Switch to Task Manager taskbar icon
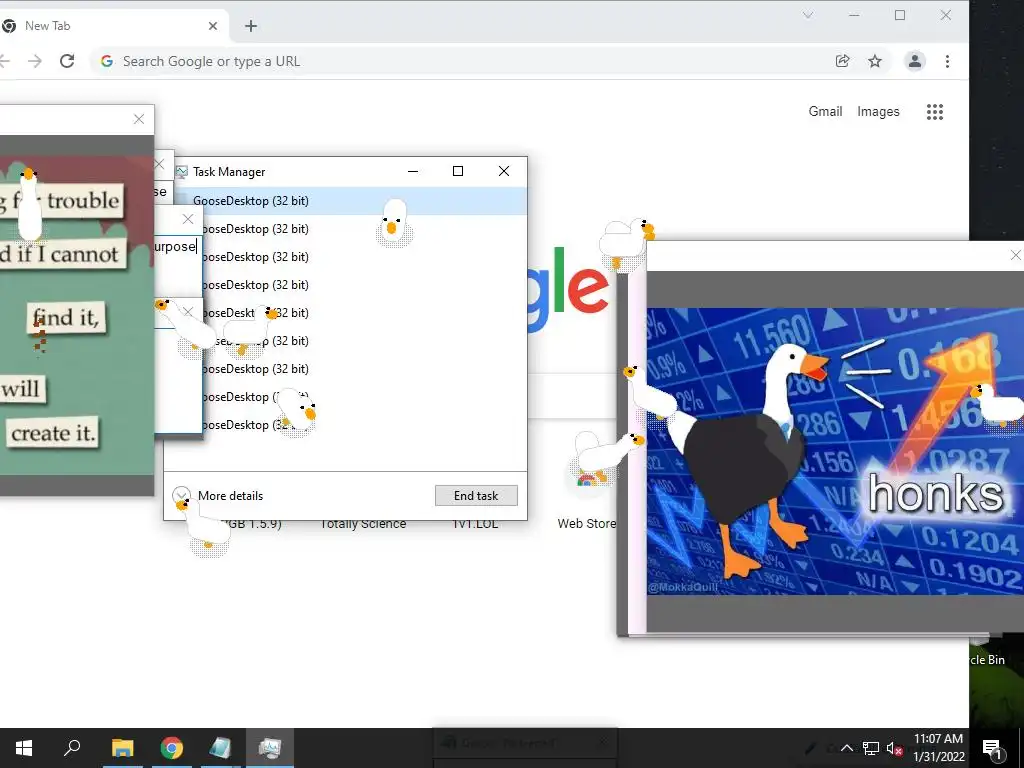 click(x=269, y=748)
